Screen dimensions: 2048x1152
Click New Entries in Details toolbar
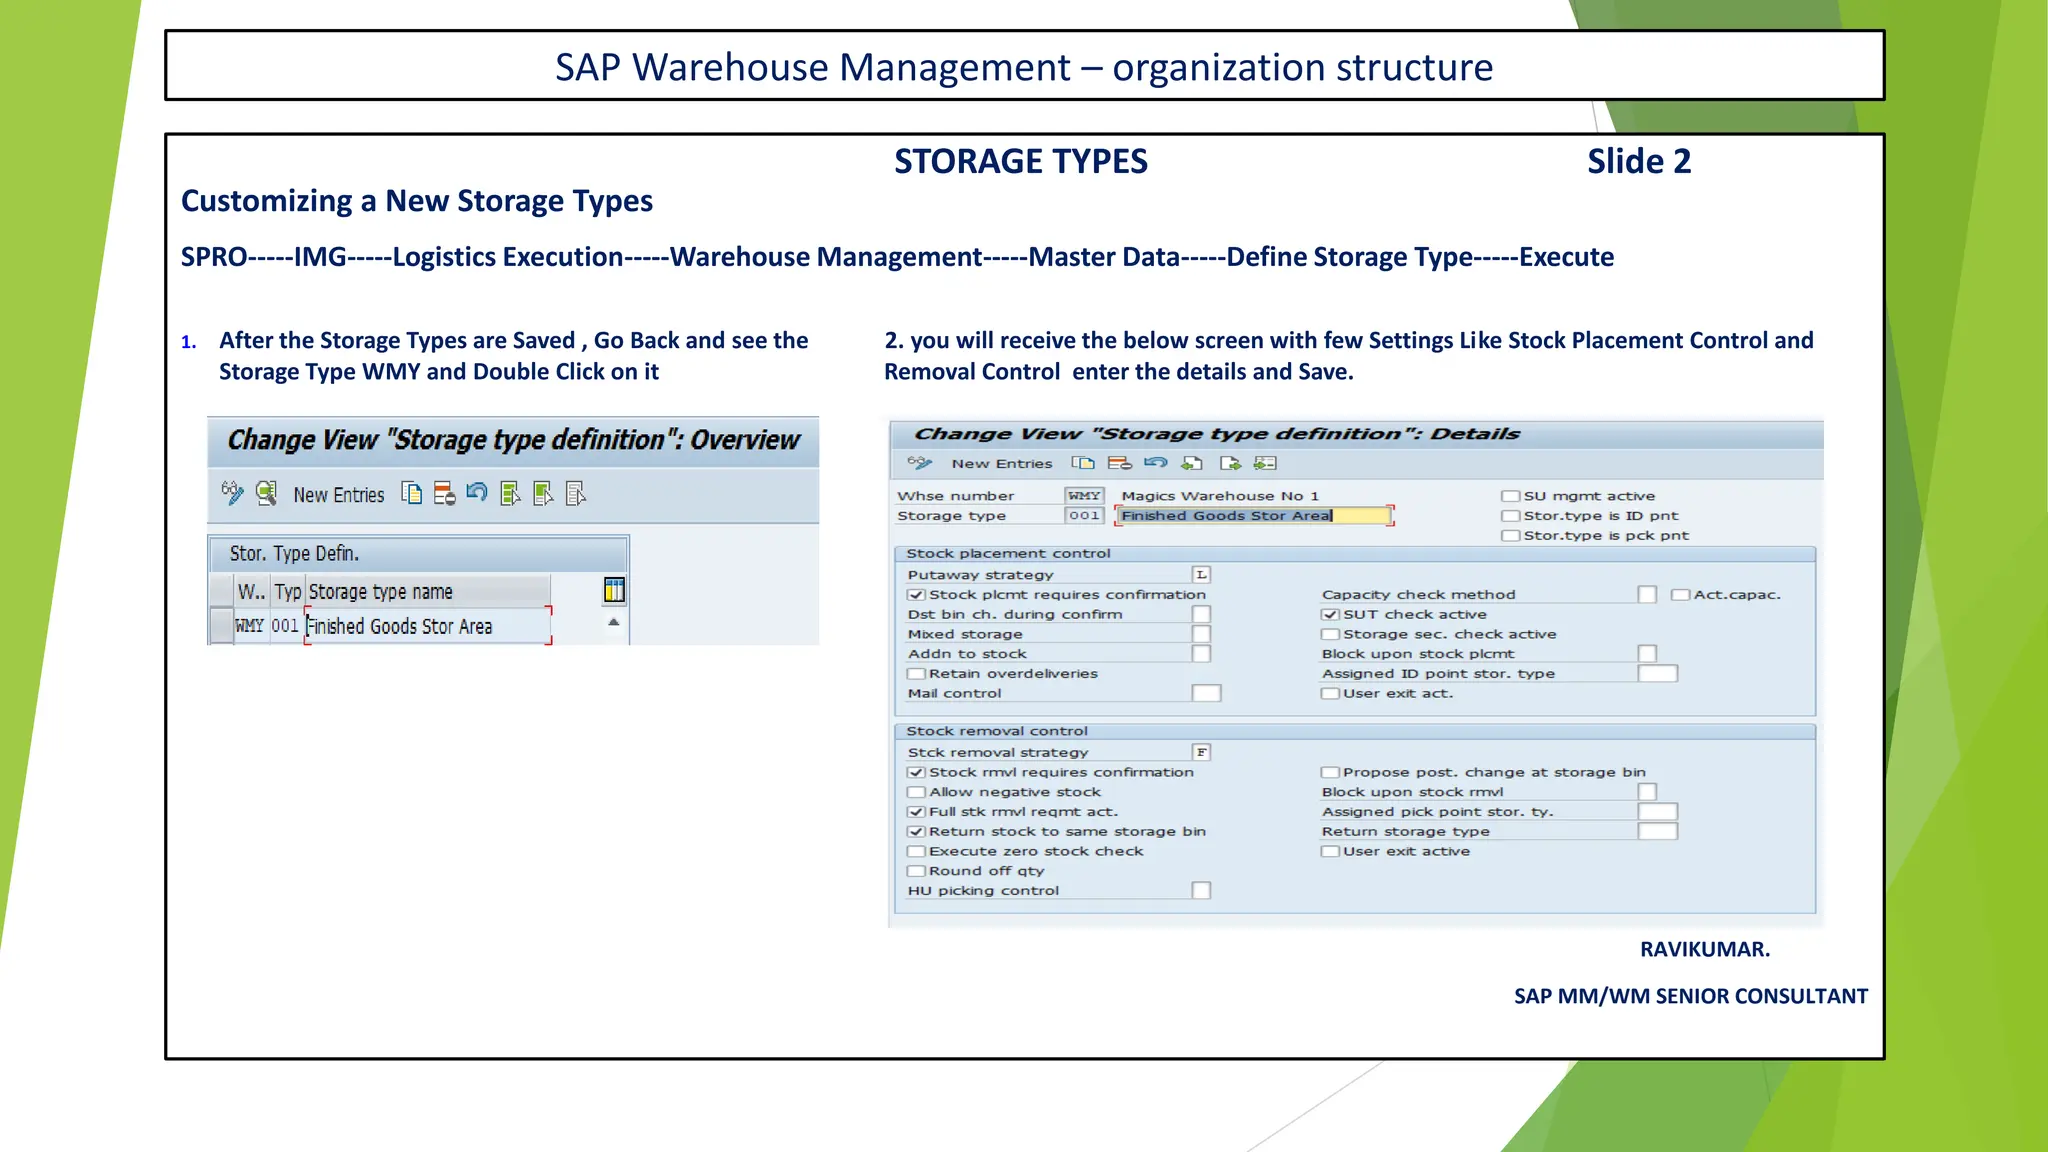(1002, 464)
